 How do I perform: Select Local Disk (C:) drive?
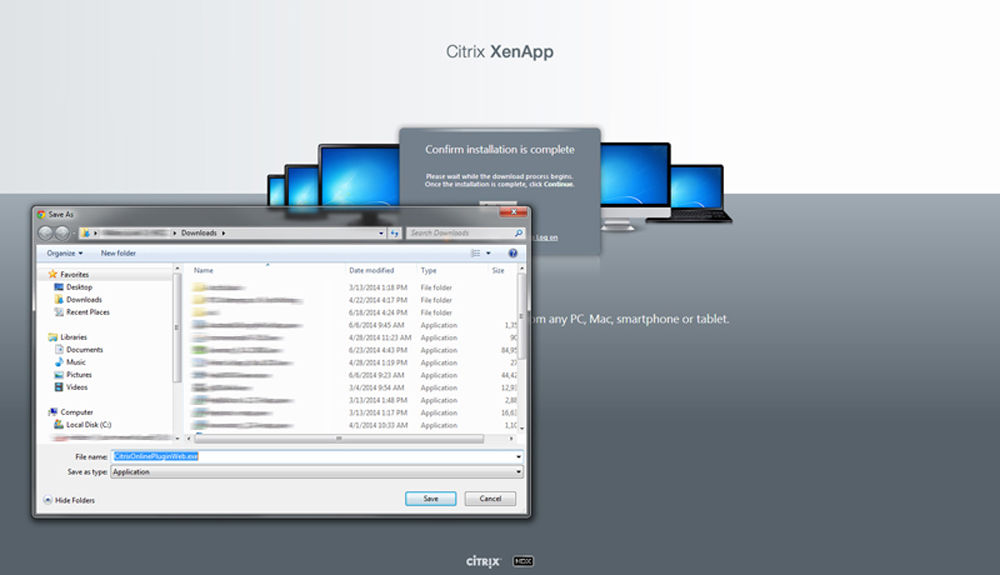(x=88, y=424)
